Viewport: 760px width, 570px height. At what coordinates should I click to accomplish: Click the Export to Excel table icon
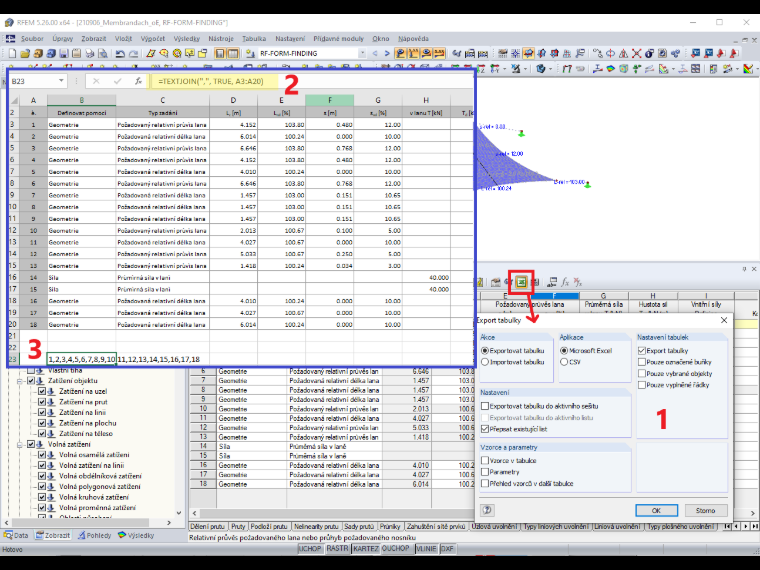tap(521, 282)
